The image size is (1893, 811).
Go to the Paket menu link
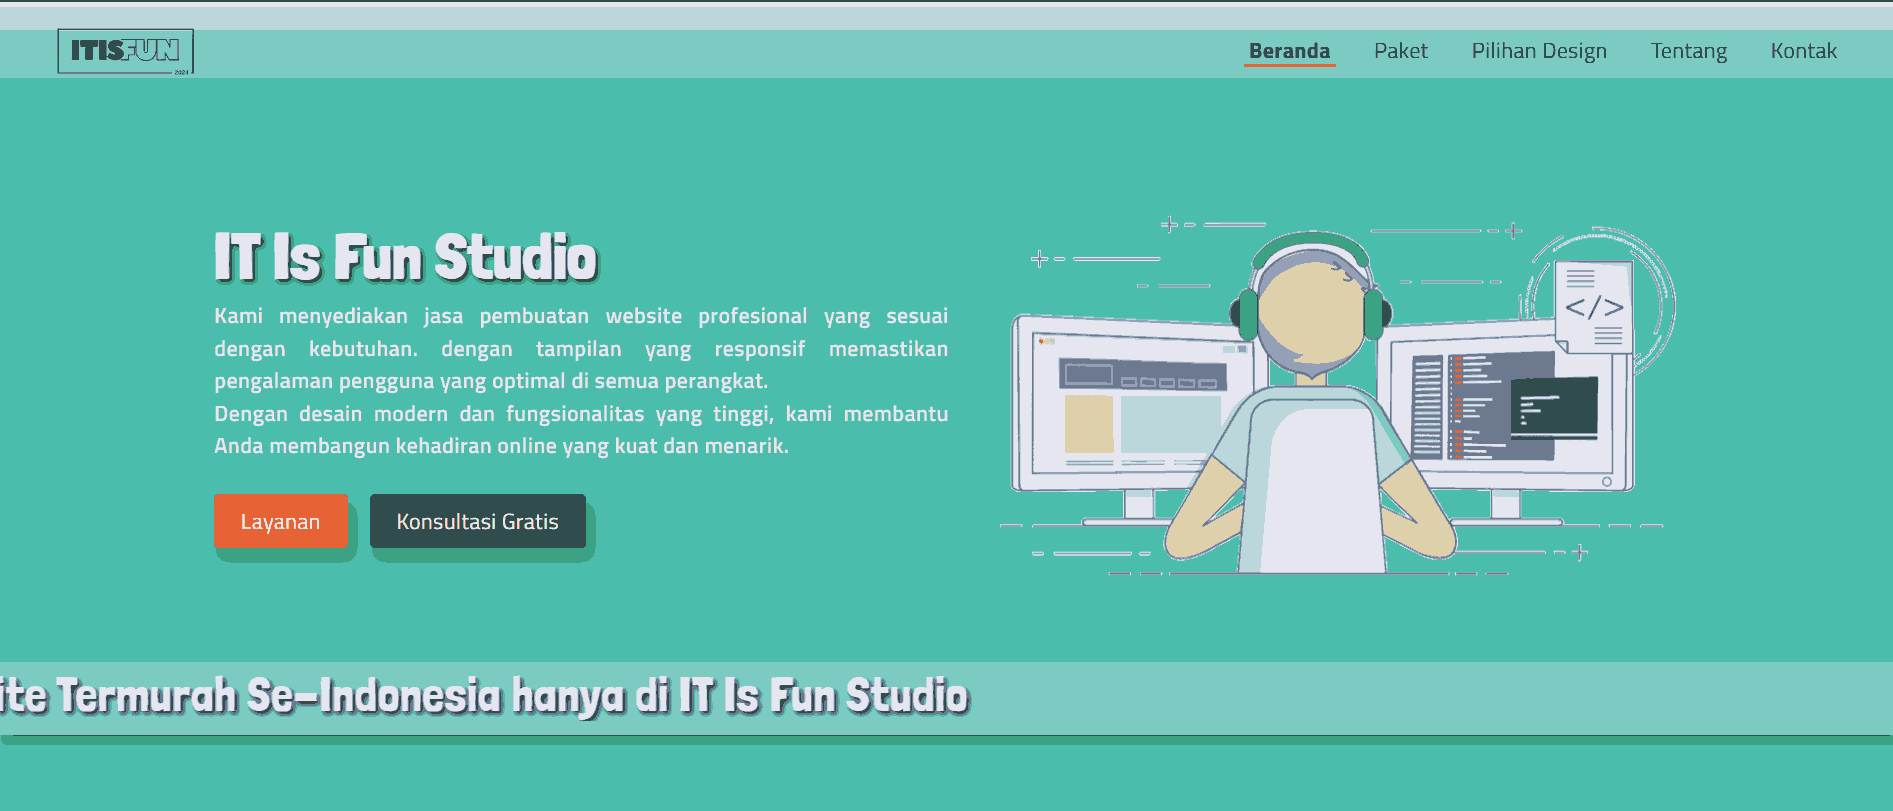(1400, 51)
